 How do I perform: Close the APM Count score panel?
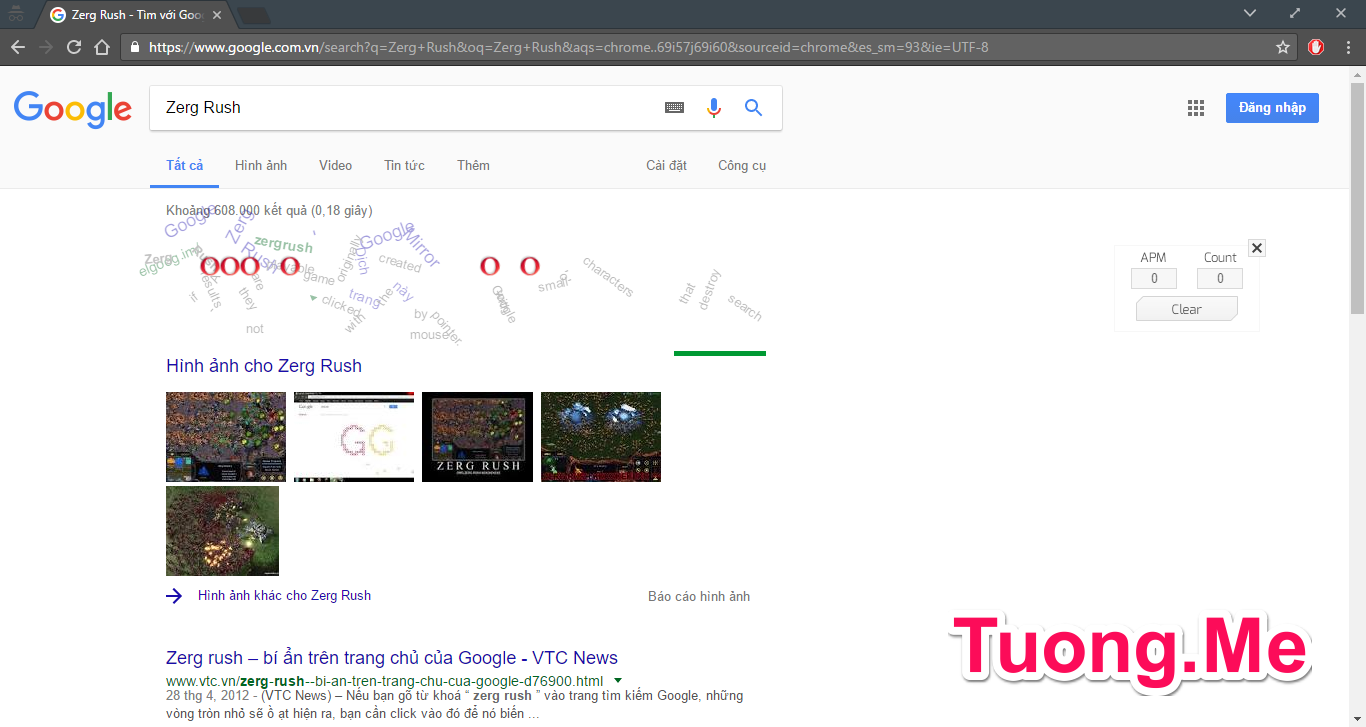[x=1257, y=248]
